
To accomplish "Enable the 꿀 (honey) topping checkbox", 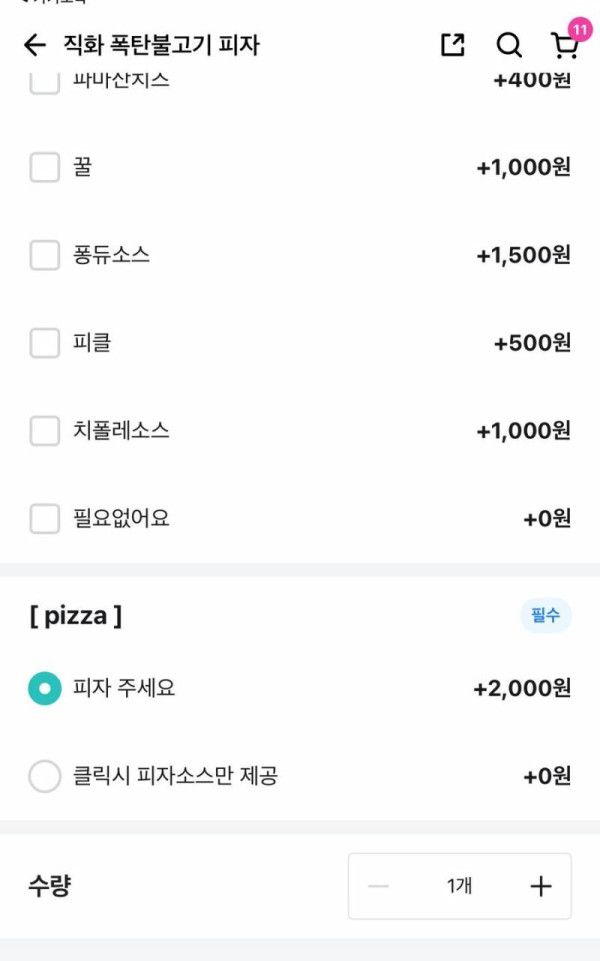I will (x=43, y=167).
